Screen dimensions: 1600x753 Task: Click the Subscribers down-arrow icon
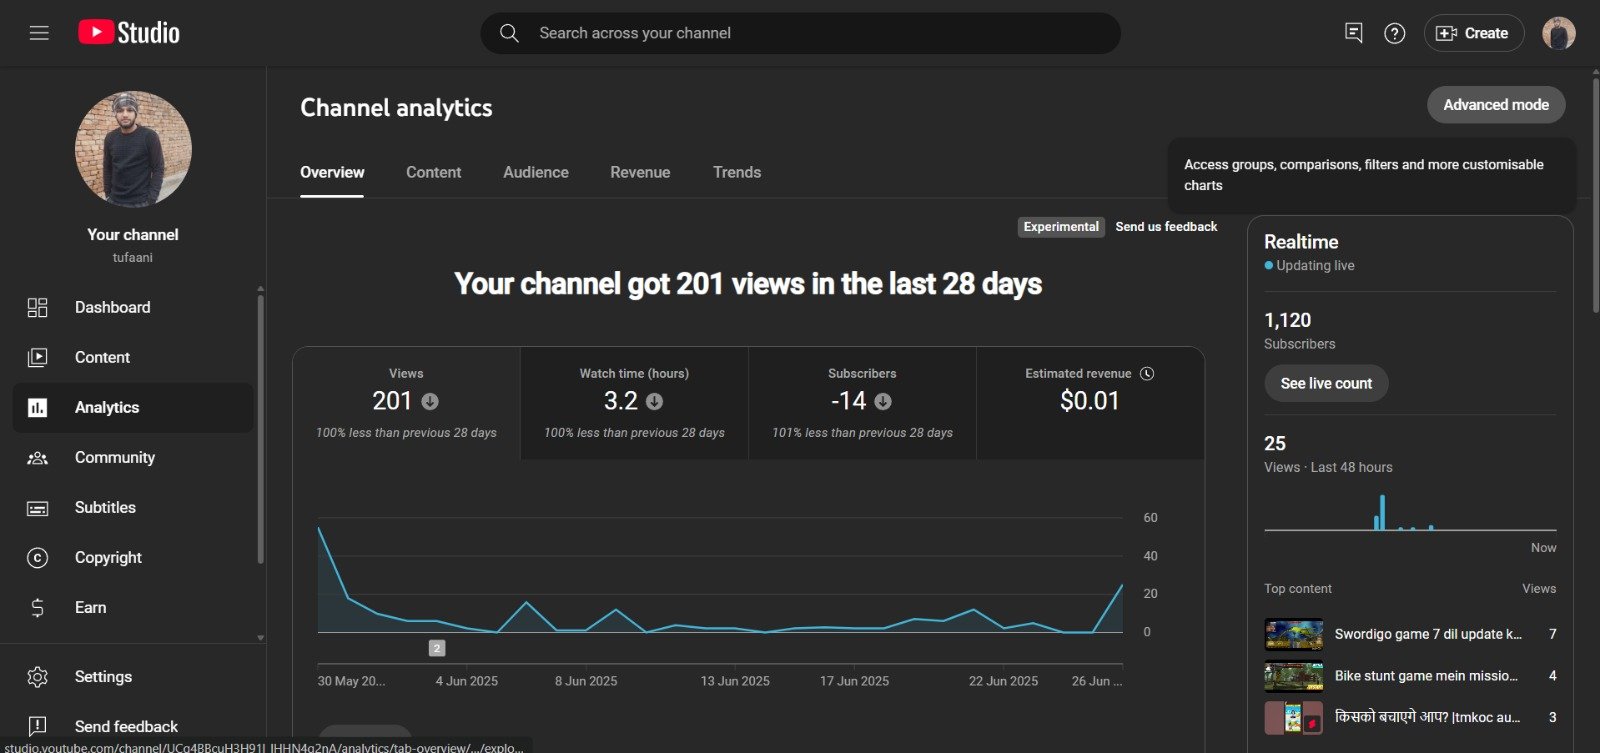click(x=883, y=401)
